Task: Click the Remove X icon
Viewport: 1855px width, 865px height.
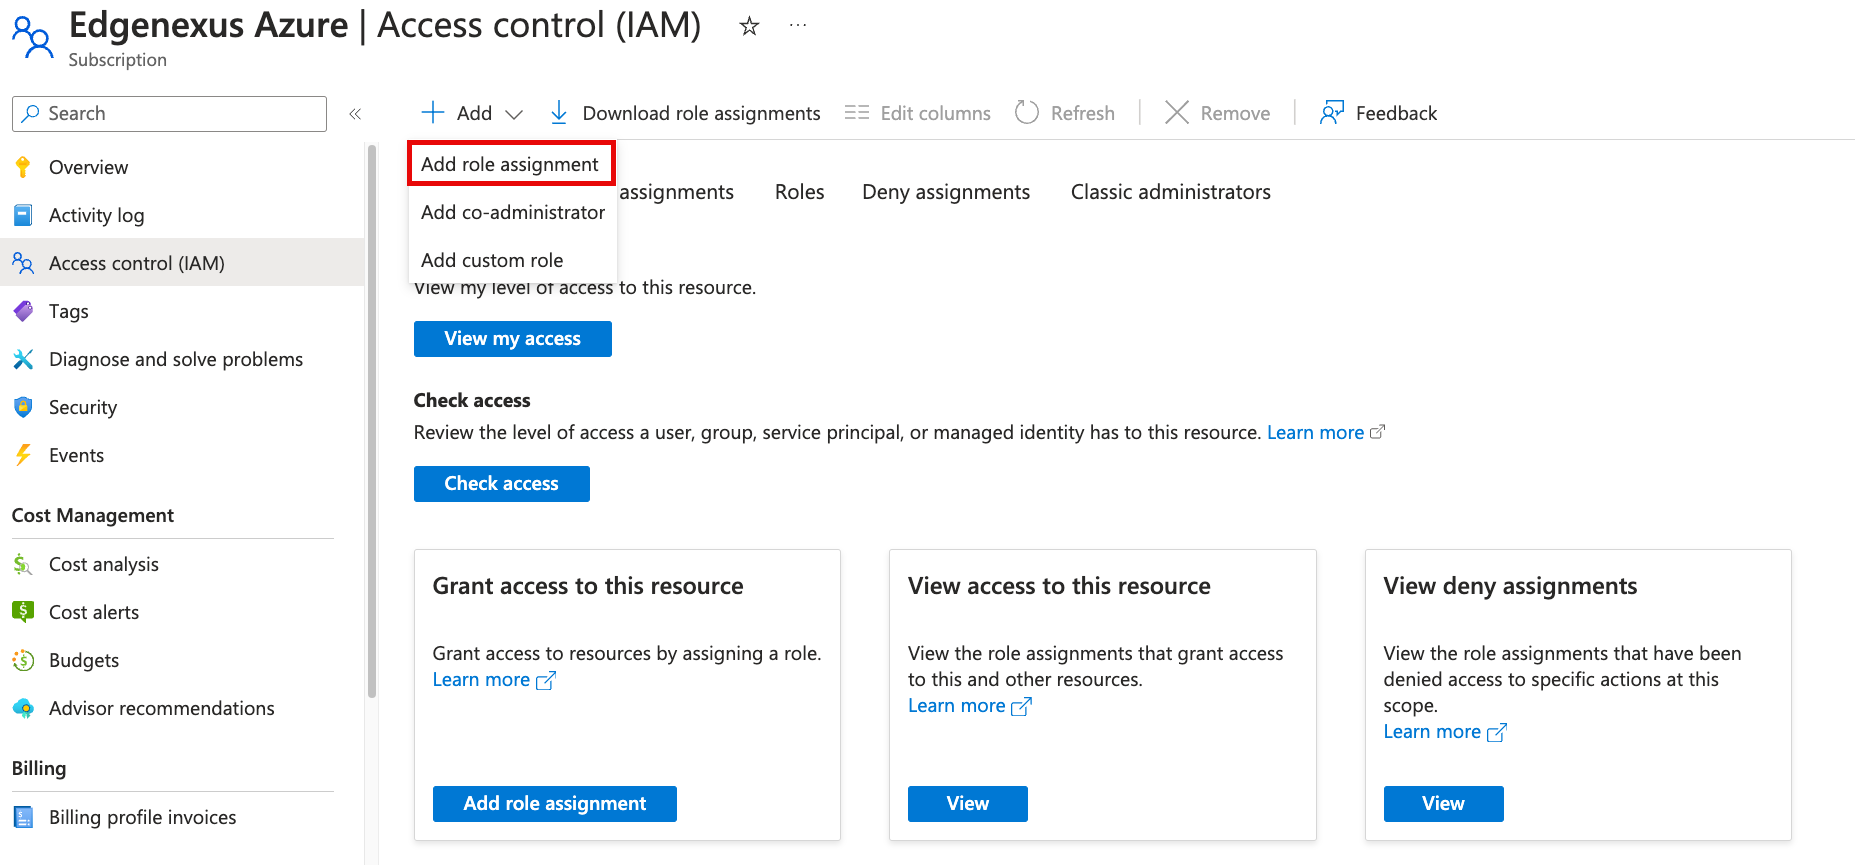Action: click(x=1177, y=112)
